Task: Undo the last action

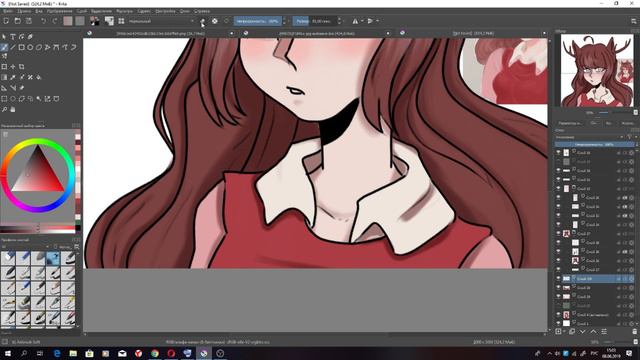Action: coord(43,21)
